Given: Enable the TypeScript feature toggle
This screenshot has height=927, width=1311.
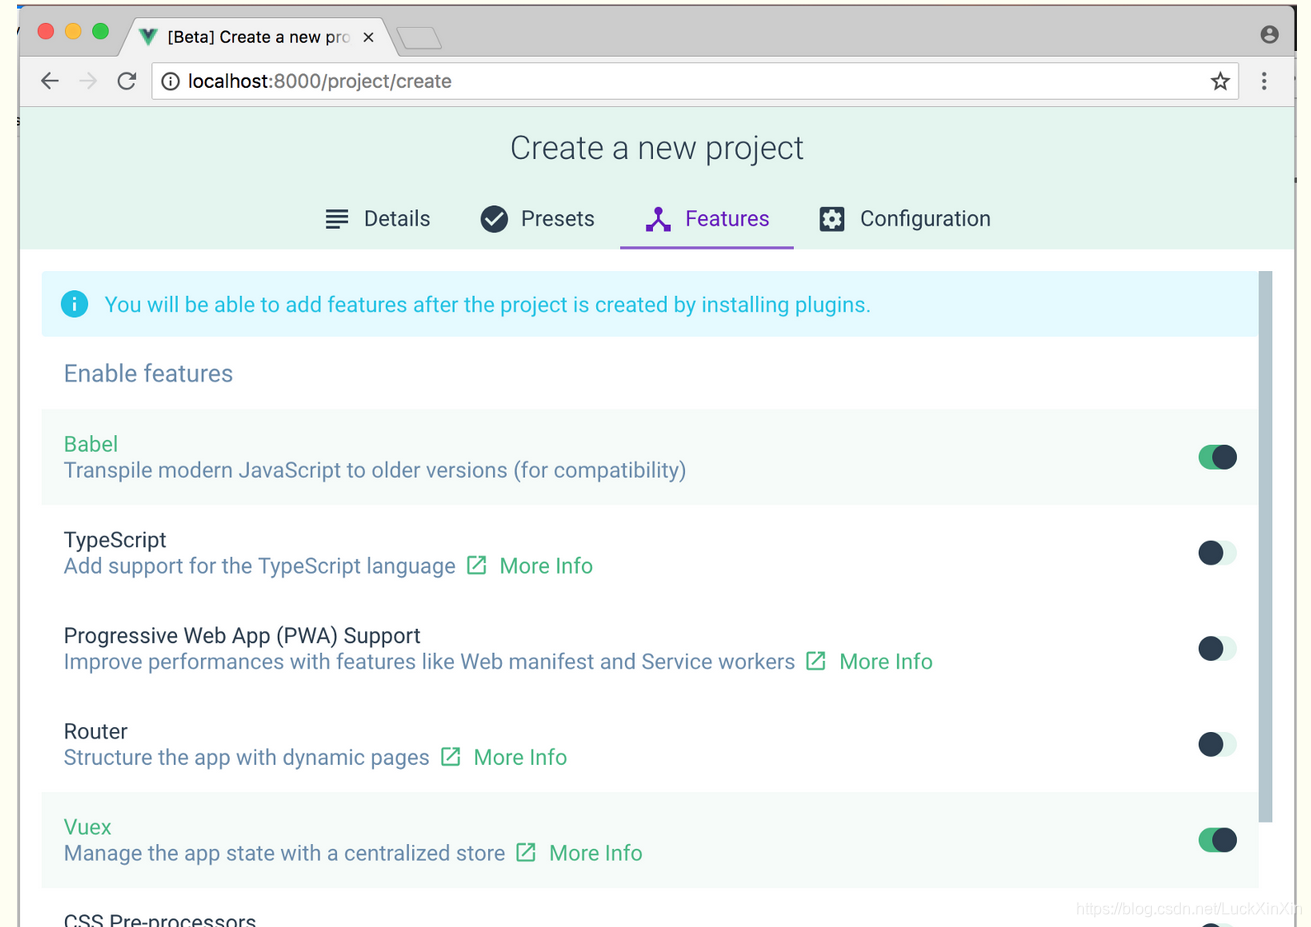Looking at the screenshot, I should tap(1218, 553).
